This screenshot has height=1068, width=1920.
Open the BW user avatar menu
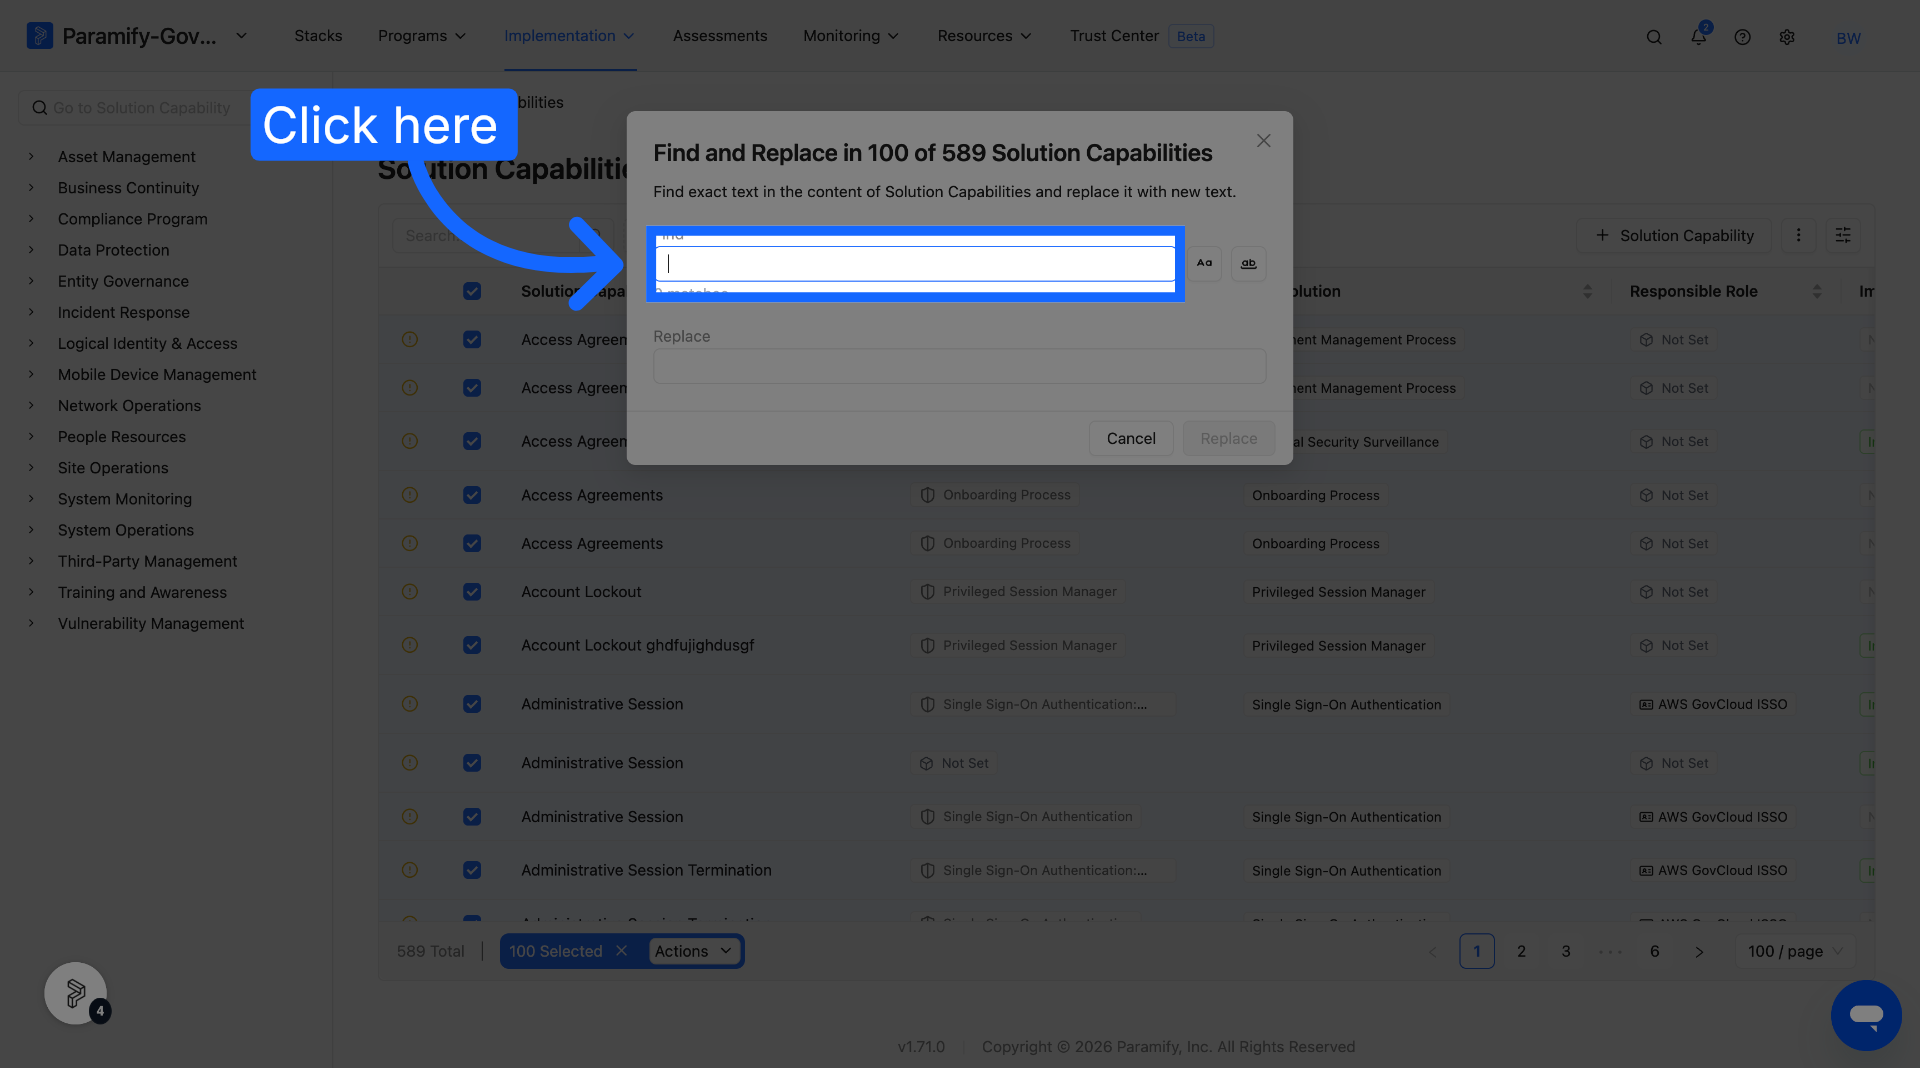coord(1848,38)
